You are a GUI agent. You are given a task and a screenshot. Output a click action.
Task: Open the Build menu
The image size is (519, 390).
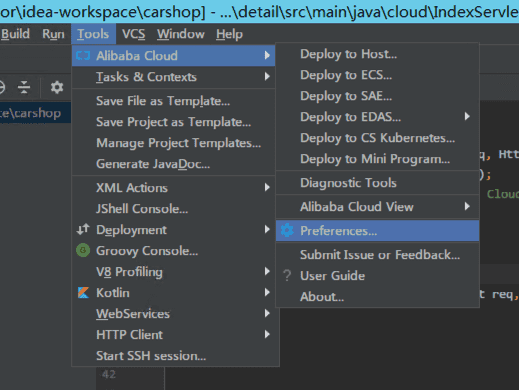click(15, 34)
